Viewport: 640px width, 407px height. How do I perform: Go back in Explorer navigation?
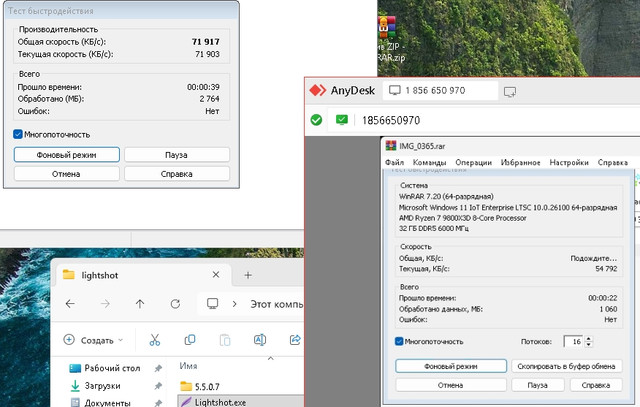point(70,304)
